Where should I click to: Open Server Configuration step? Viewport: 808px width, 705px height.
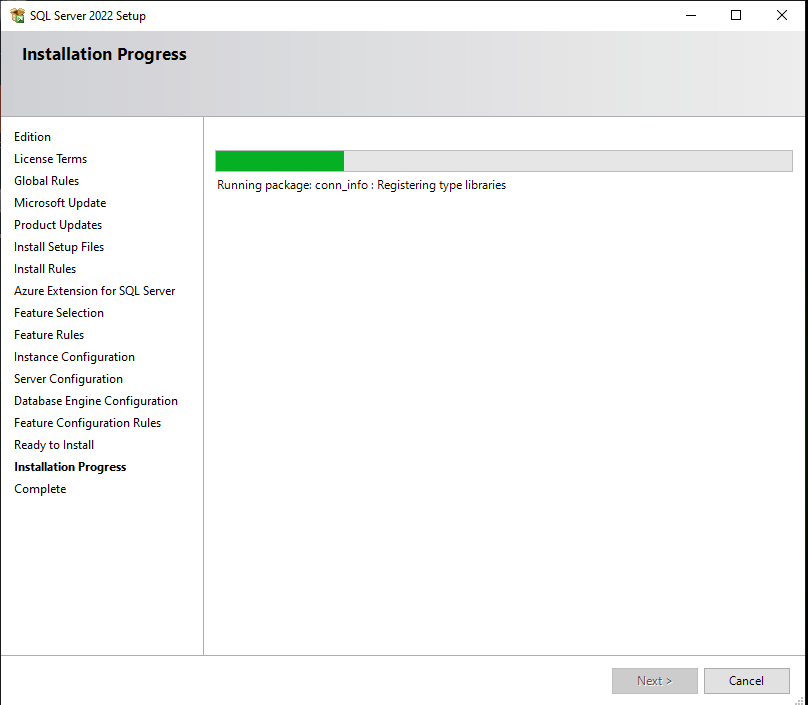[x=68, y=379]
